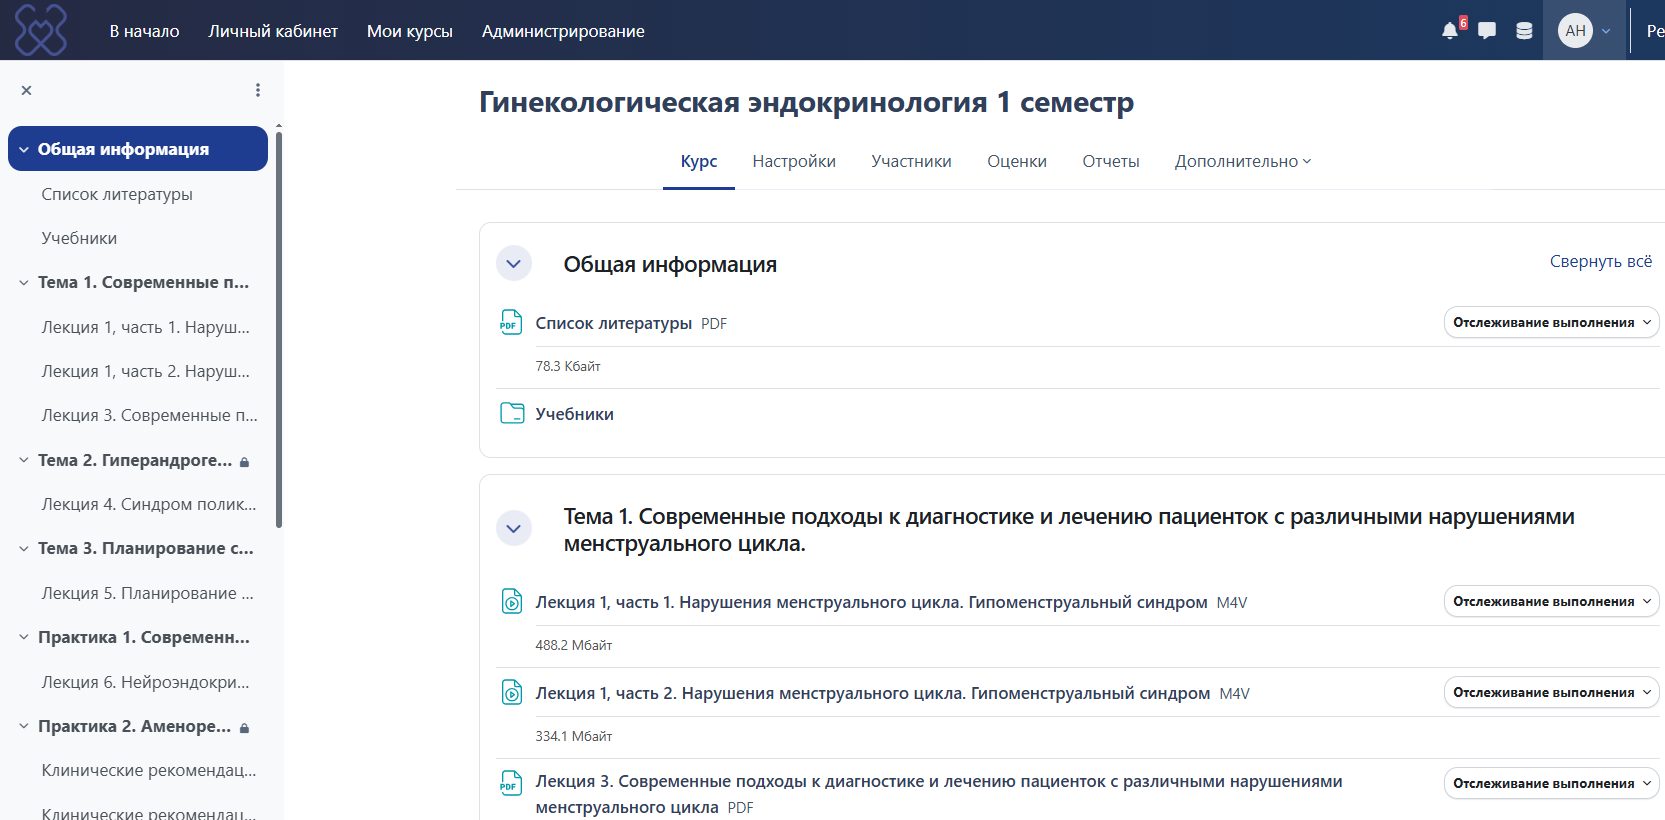Open Администрирование in top navigation
This screenshot has width=1665, height=820.
[563, 31]
